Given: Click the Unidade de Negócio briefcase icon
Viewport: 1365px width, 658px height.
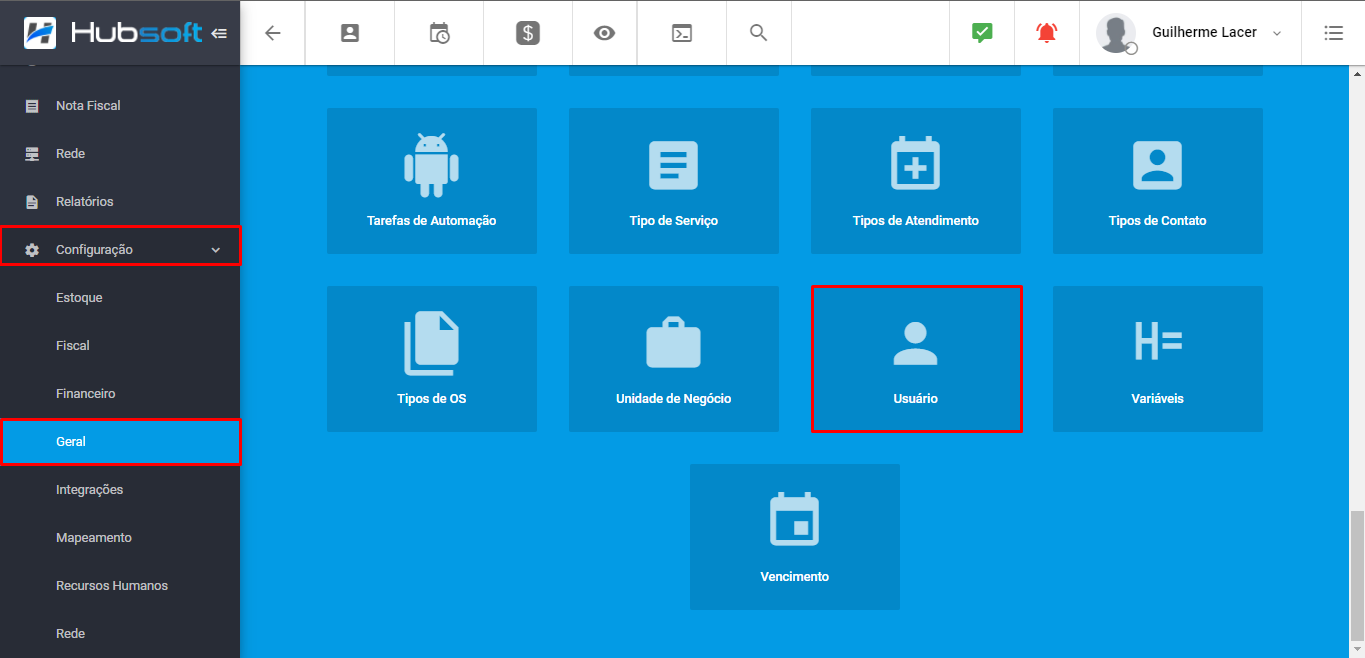Looking at the screenshot, I should (x=674, y=343).
